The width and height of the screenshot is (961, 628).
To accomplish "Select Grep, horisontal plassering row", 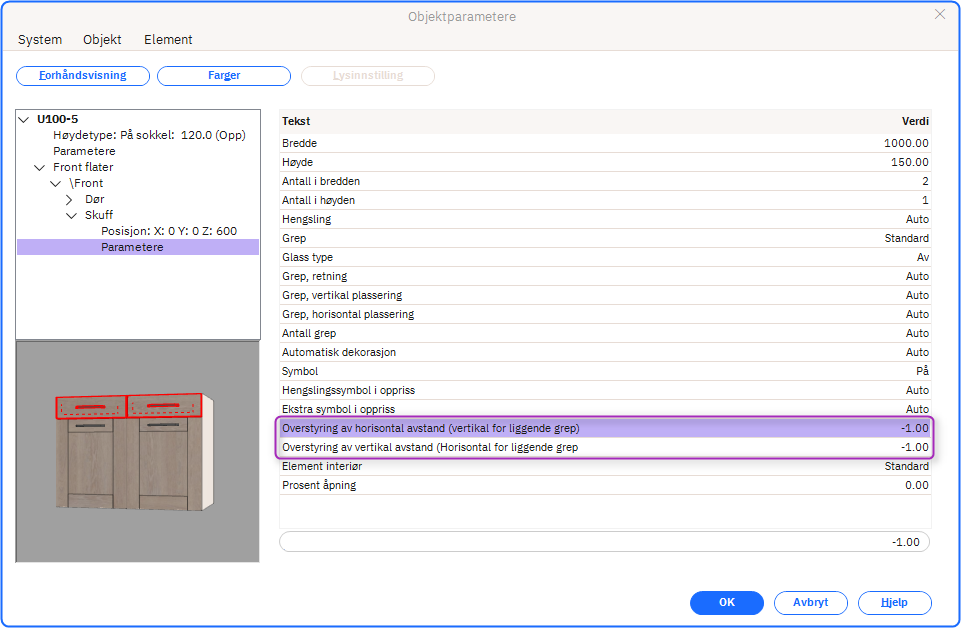I will [605, 314].
